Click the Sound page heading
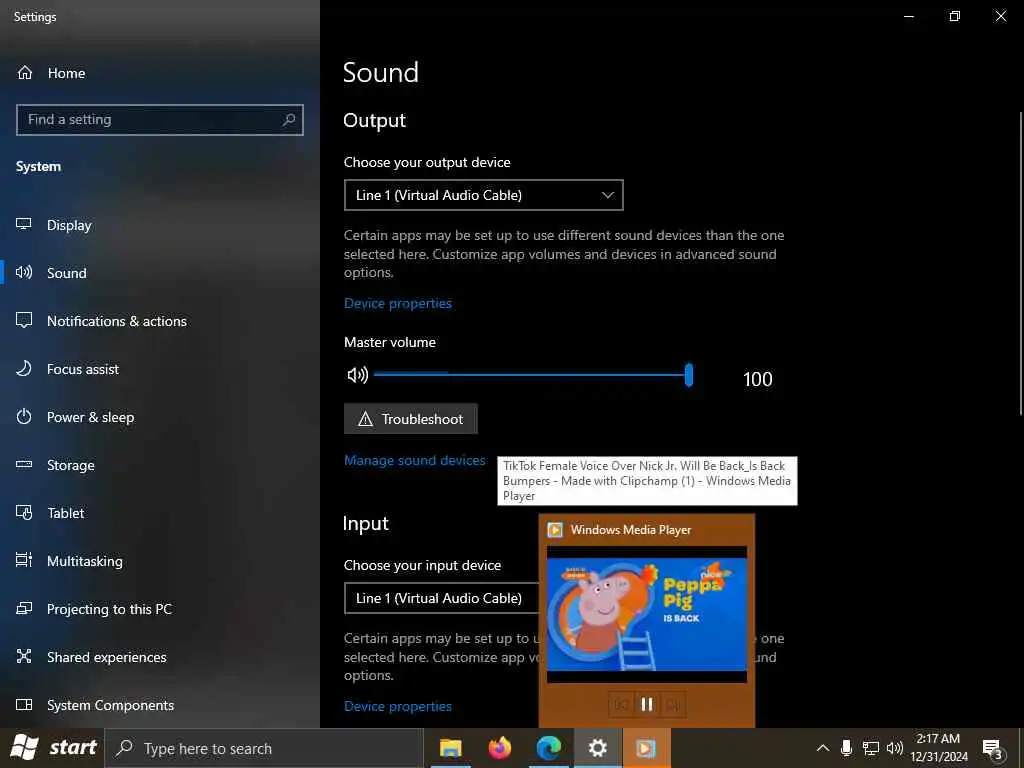The image size is (1024, 768). point(381,72)
